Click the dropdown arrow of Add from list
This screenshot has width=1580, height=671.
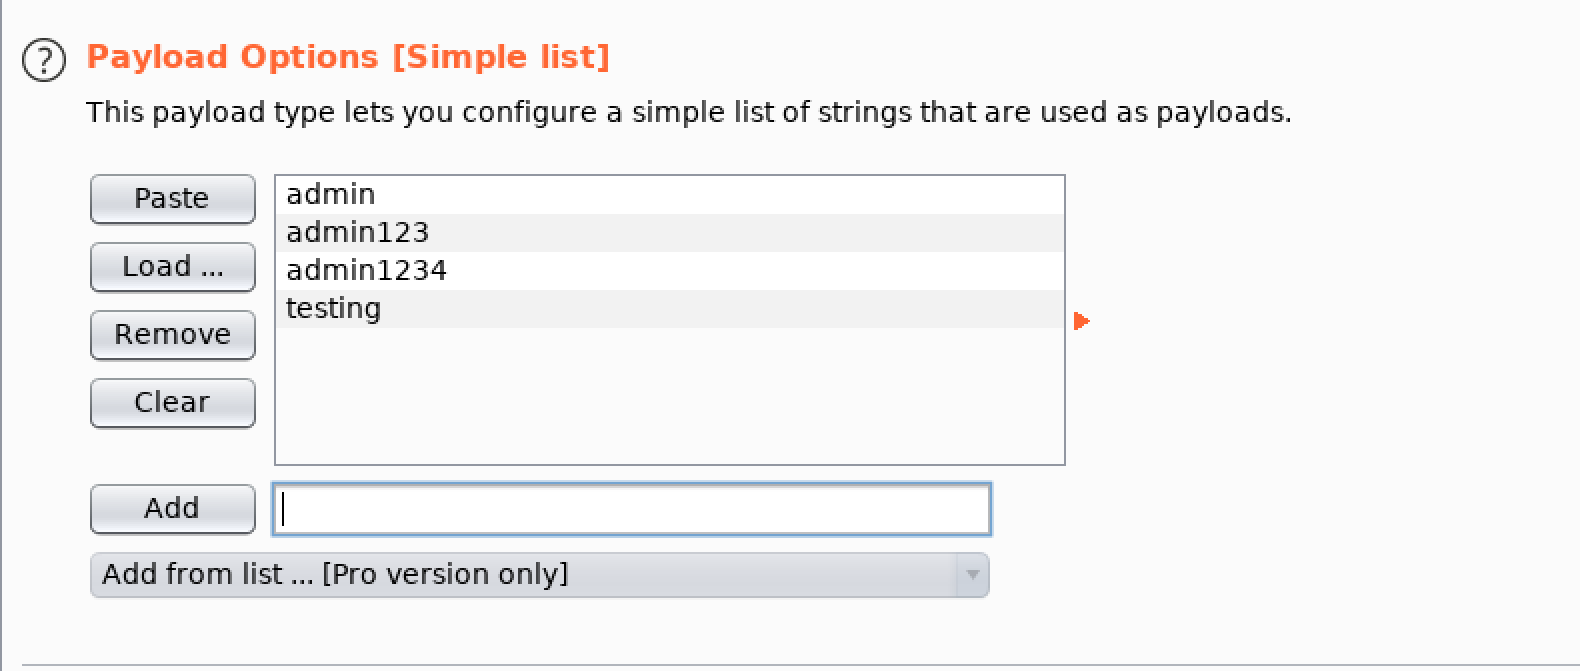pos(970,575)
